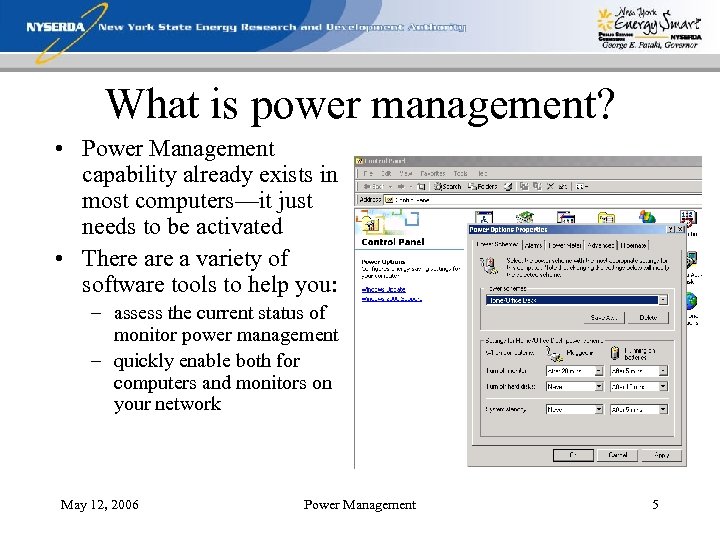Switch to the Alarms tab
This screenshot has width=720, height=540.
(x=533, y=245)
